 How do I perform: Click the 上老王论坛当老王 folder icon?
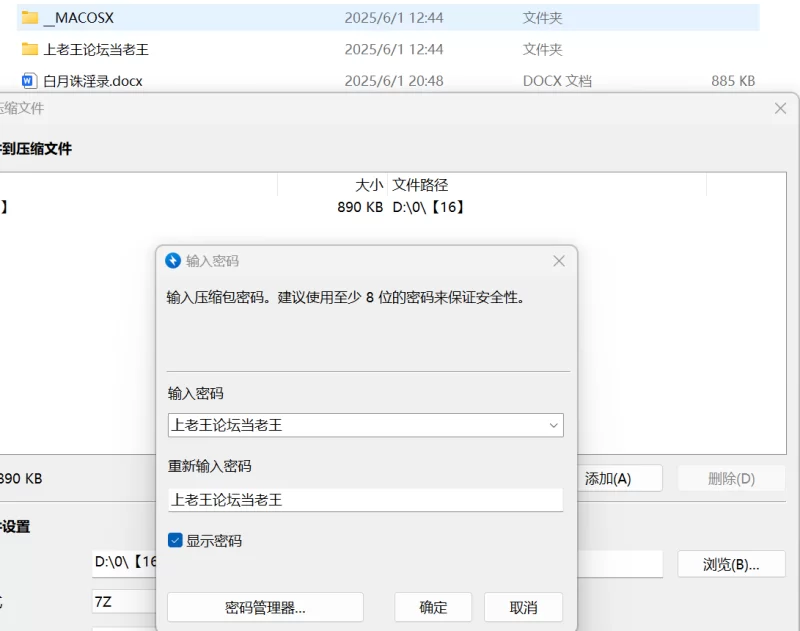coord(29,49)
